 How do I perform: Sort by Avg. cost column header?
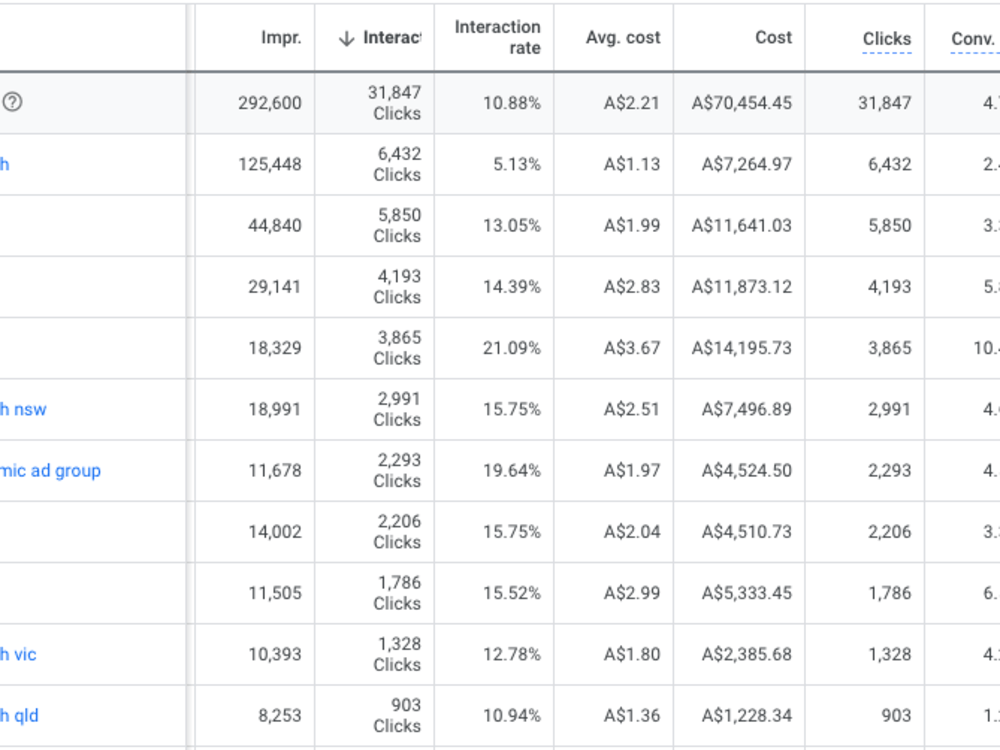(x=623, y=38)
